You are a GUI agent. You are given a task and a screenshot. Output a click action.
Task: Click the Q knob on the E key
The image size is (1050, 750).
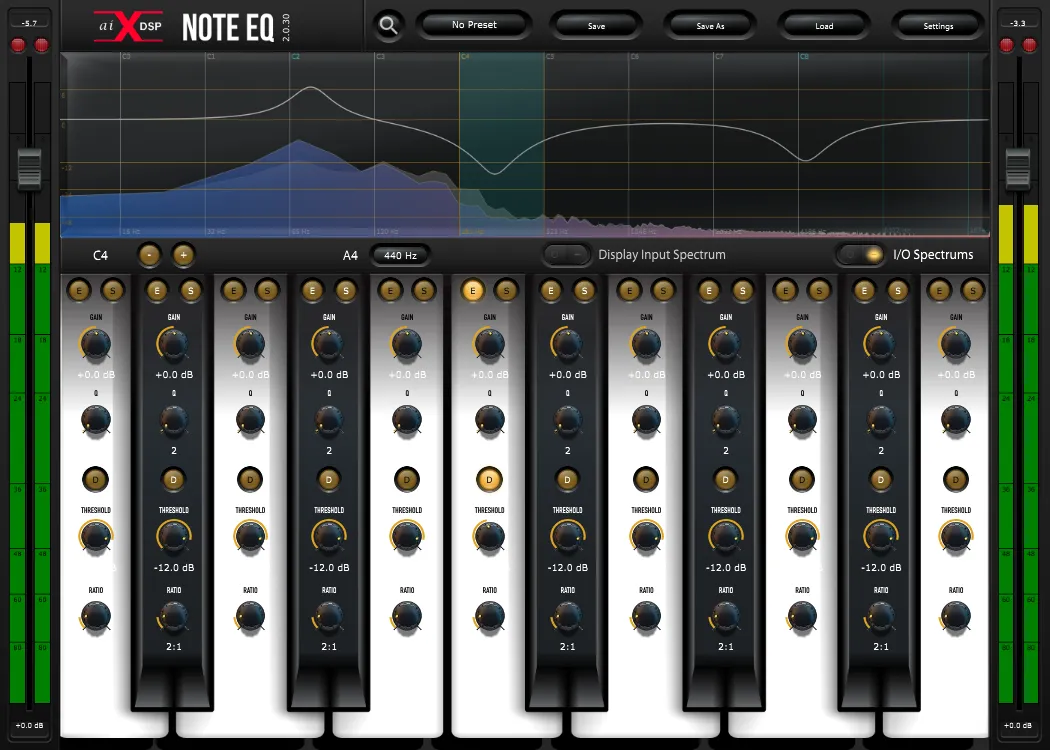point(406,421)
